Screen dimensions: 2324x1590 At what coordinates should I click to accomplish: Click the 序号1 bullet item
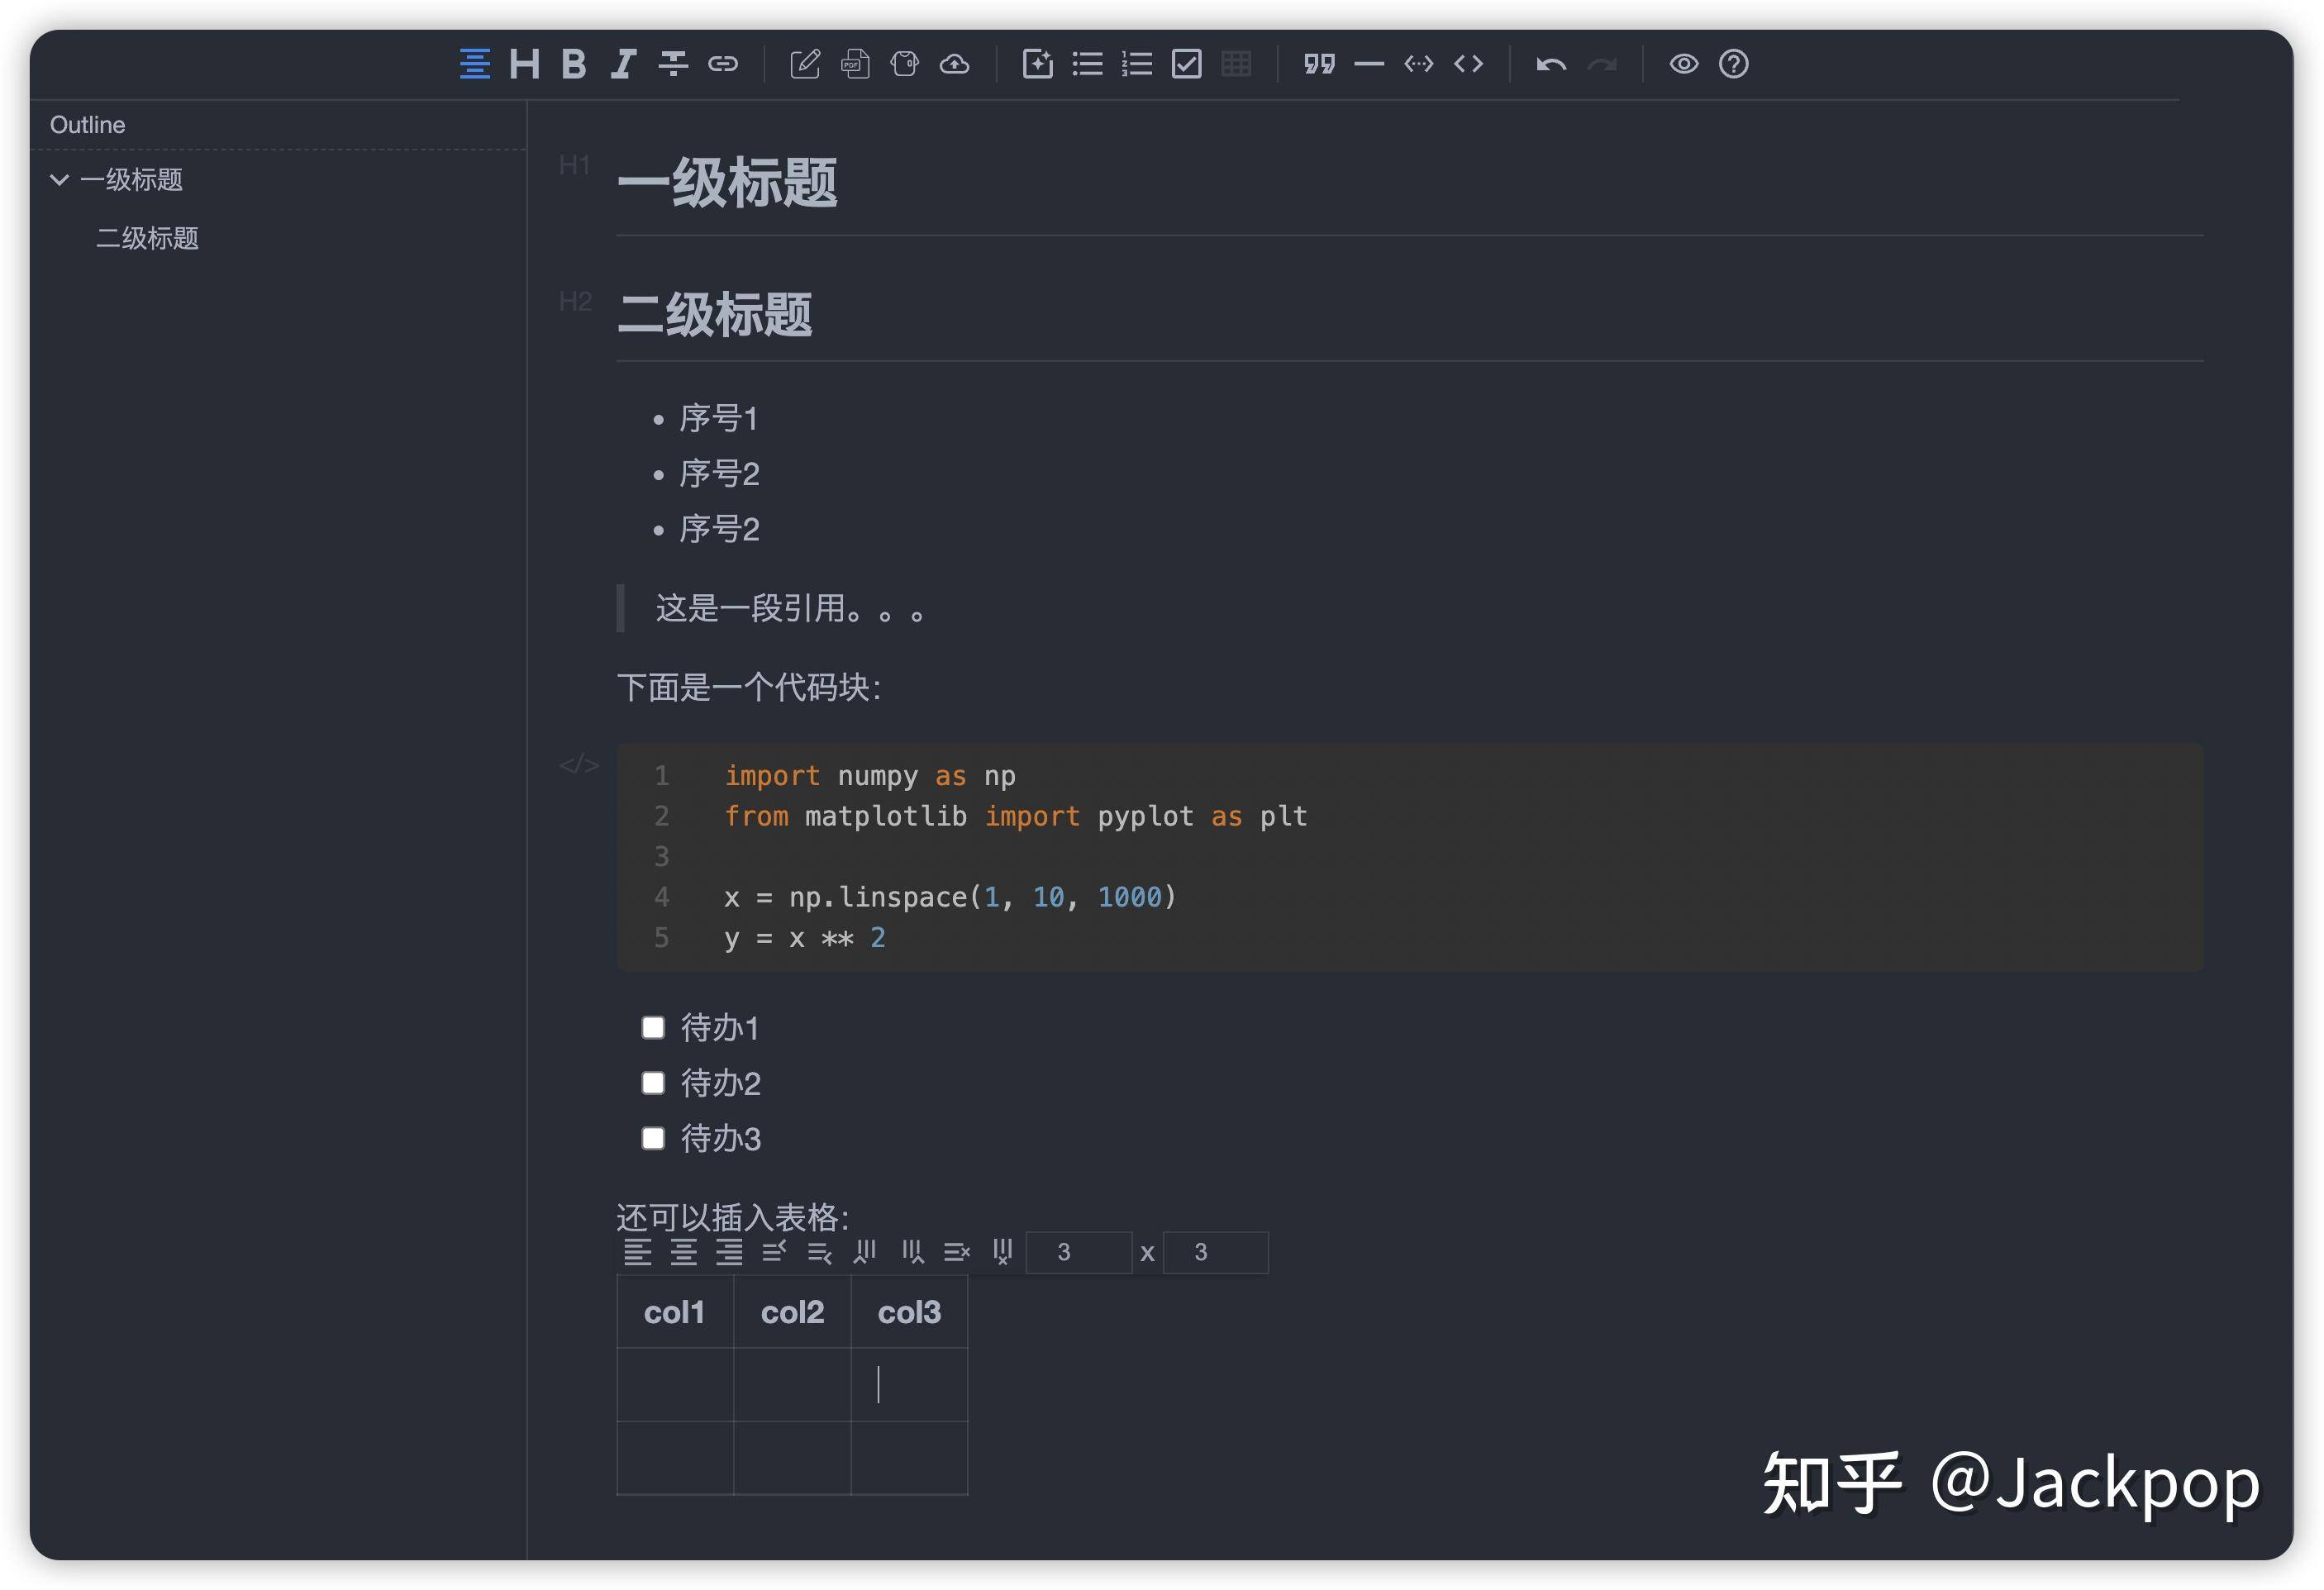tap(718, 418)
